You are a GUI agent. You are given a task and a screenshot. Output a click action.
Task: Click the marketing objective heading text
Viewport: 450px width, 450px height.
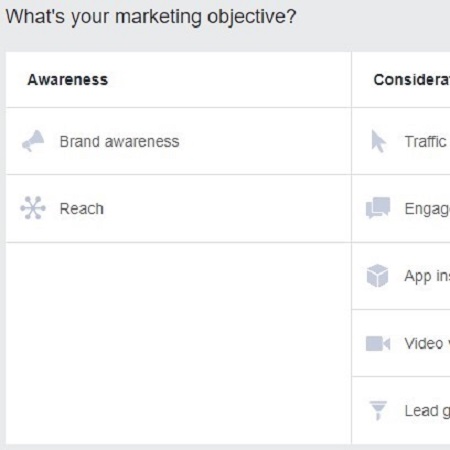pyautogui.click(x=151, y=17)
